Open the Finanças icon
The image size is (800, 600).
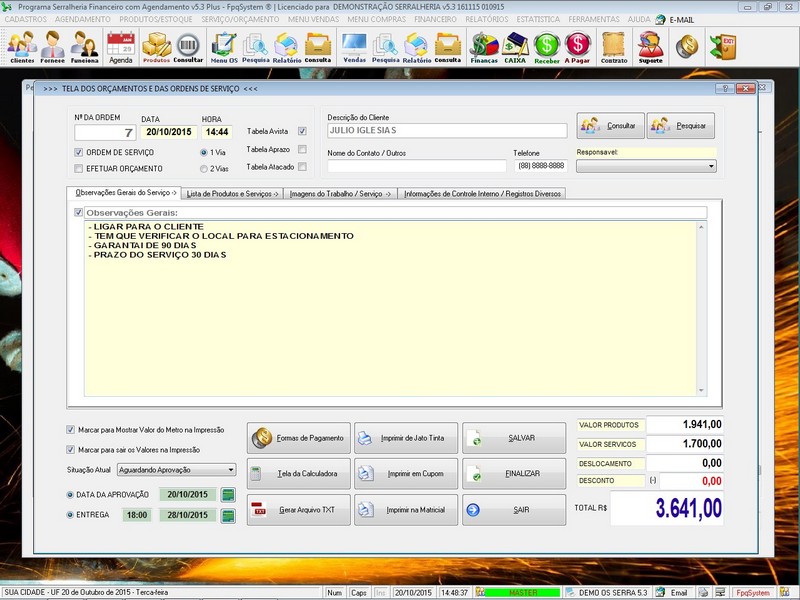pos(484,47)
